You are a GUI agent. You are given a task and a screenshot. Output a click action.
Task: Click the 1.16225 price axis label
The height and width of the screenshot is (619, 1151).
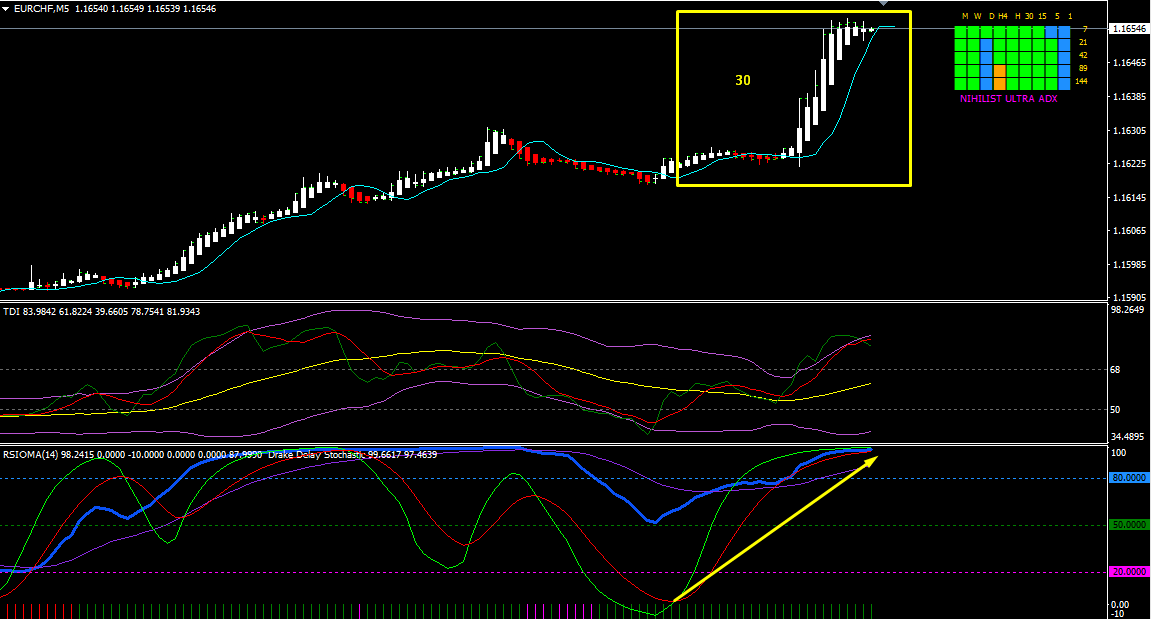tap(1129, 164)
